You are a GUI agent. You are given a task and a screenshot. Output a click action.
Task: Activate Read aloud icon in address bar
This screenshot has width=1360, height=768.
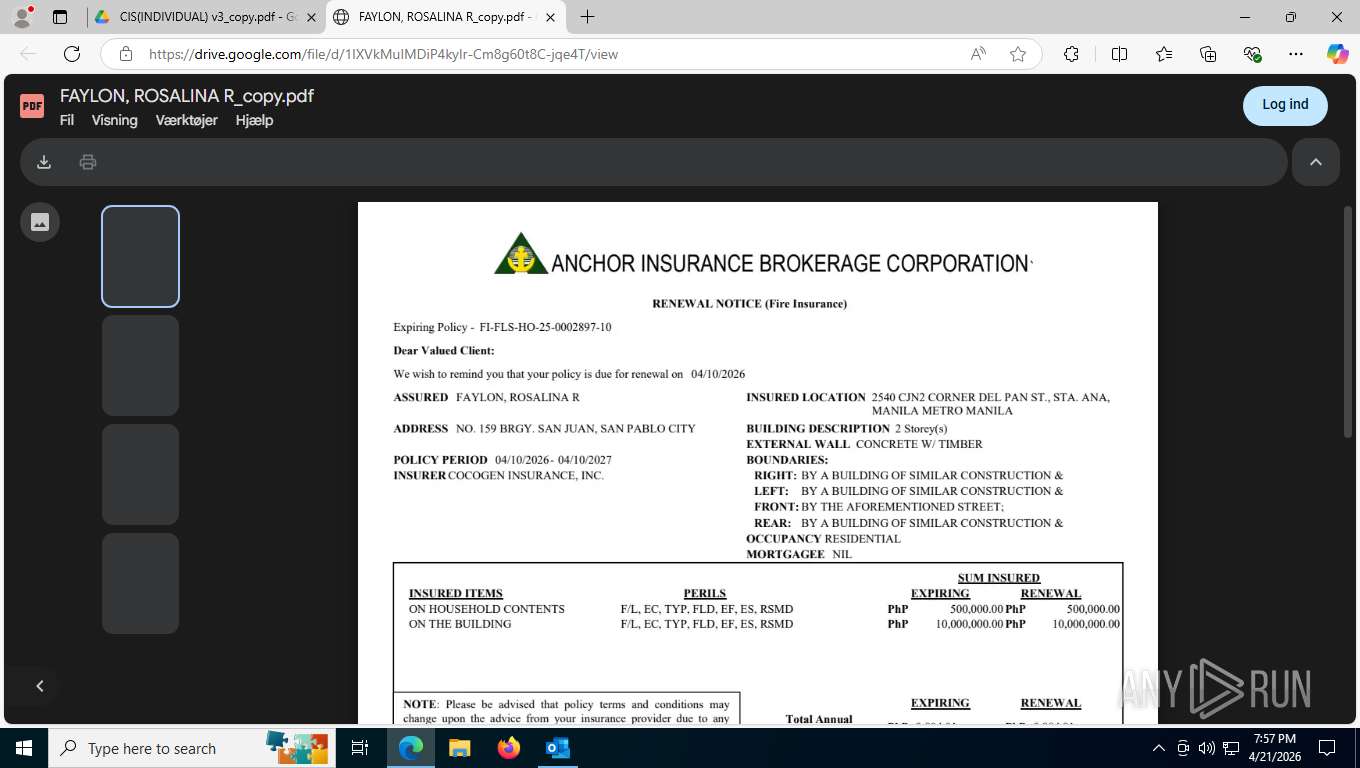pos(978,54)
